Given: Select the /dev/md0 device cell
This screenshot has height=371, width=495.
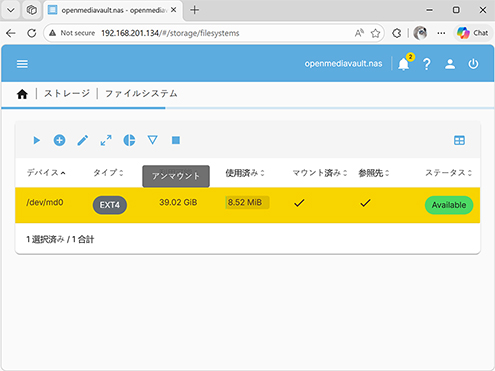Looking at the screenshot, I should [x=45, y=202].
